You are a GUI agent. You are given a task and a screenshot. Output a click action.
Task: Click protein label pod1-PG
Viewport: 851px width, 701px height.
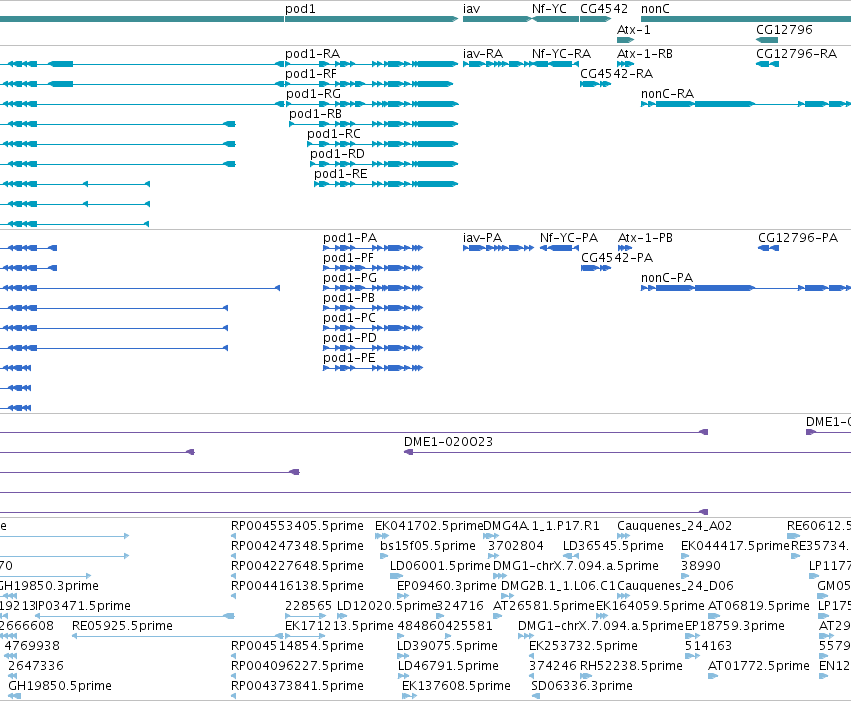(350, 278)
